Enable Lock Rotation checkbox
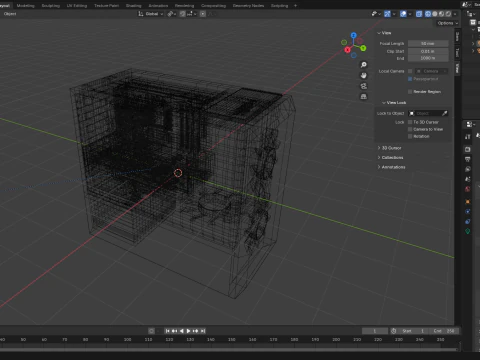Screen dimensions: 480x360 pos(410,136)
